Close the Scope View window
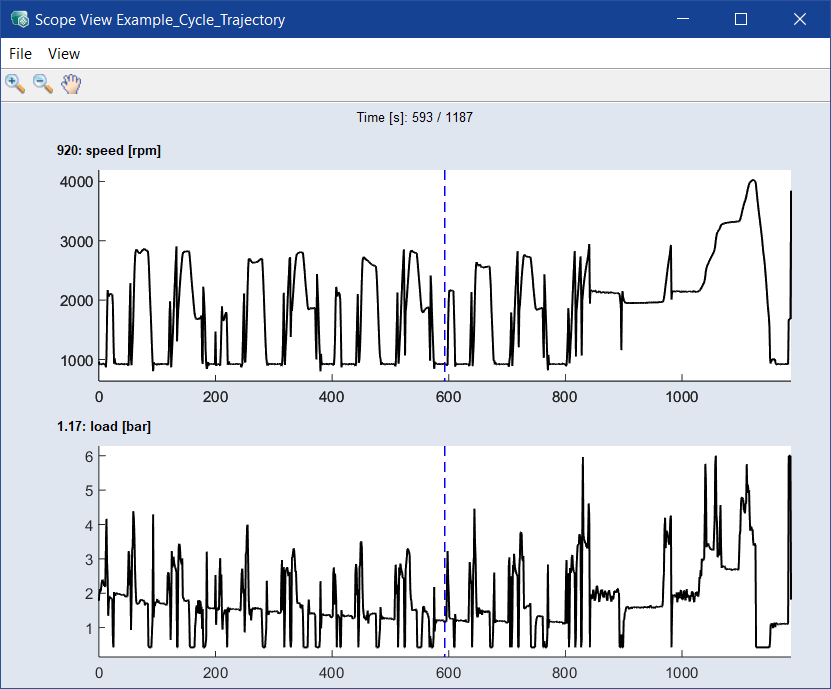The width and height of the screenshot is (831, 689). 799,19
